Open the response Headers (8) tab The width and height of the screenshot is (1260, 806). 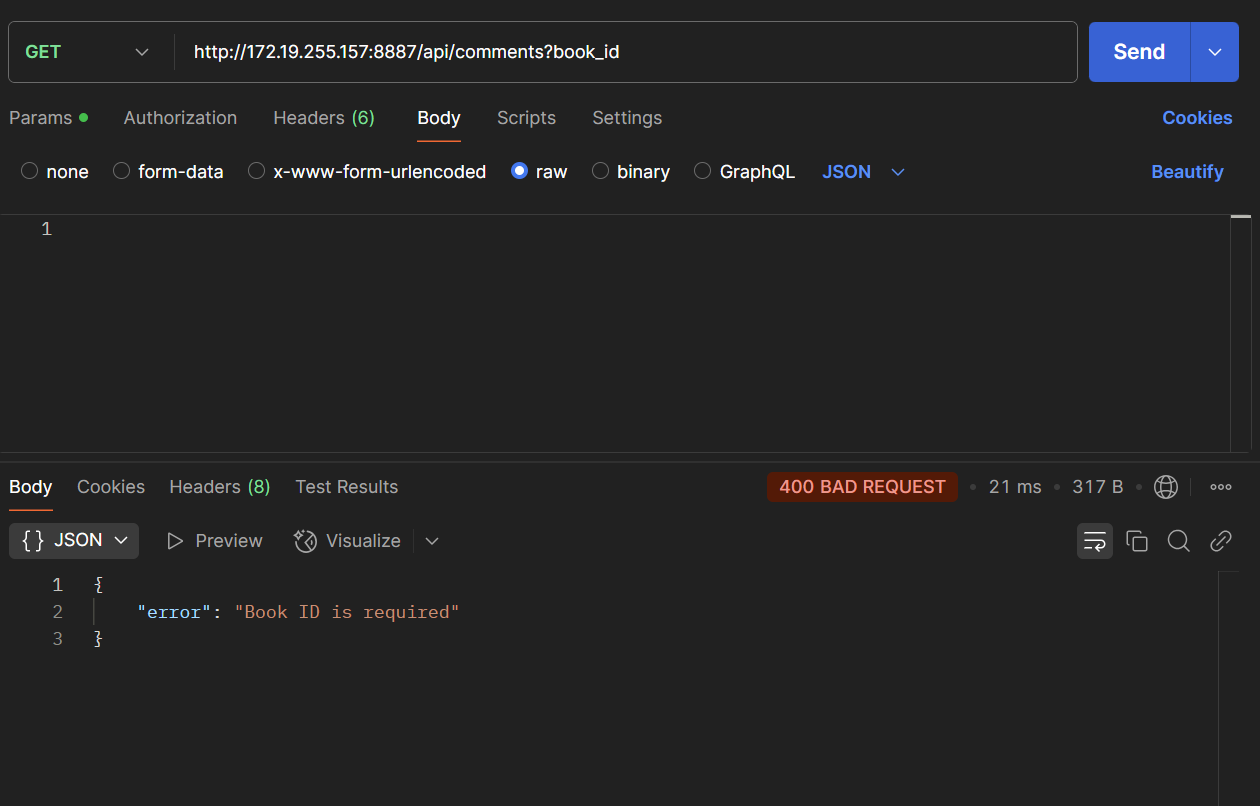tap(220, 487)
